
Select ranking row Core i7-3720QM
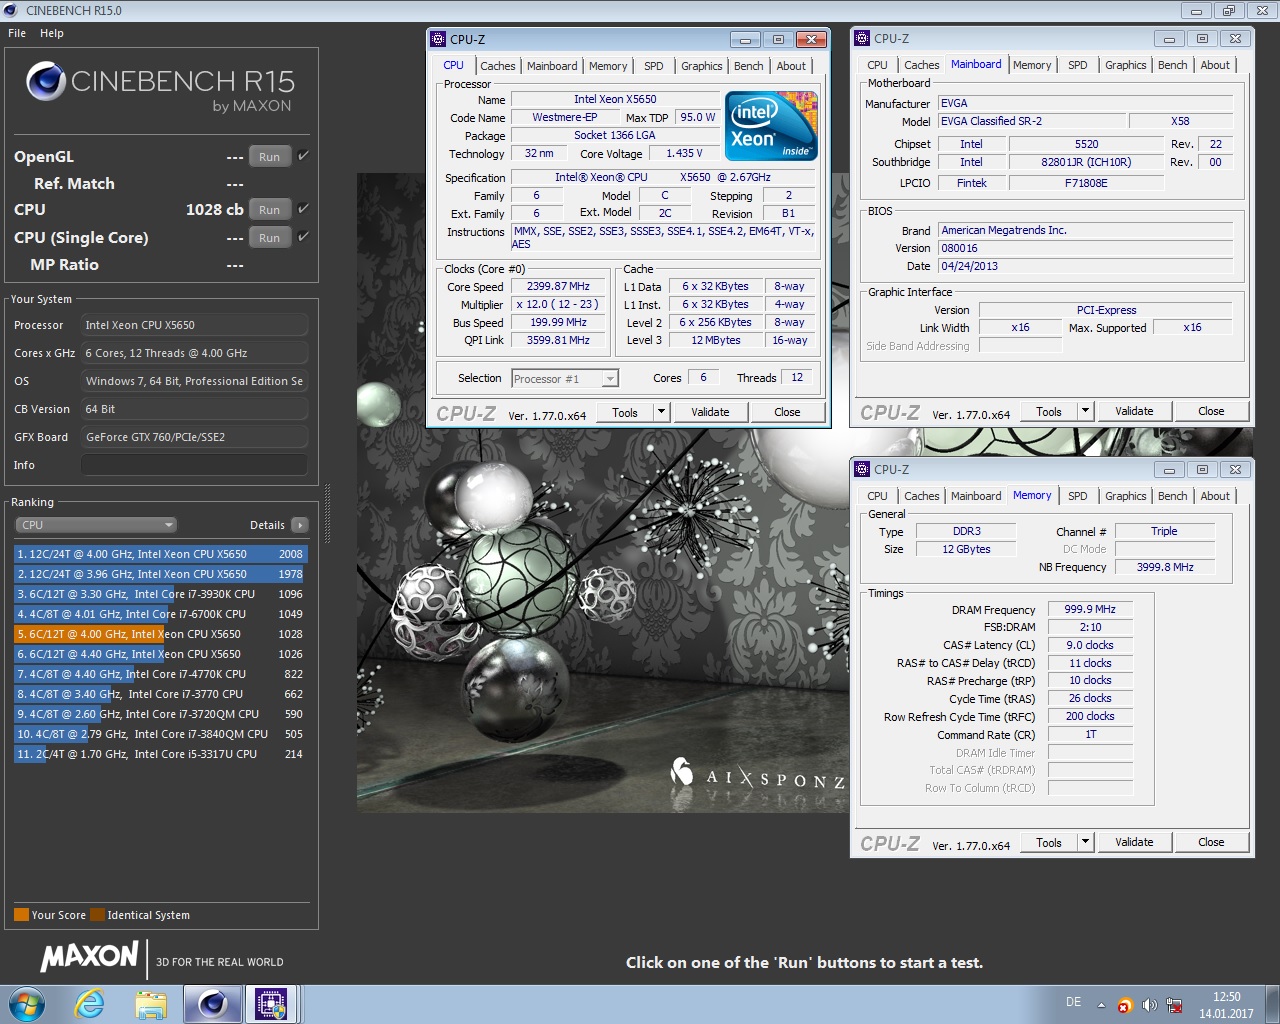point(160,714)
